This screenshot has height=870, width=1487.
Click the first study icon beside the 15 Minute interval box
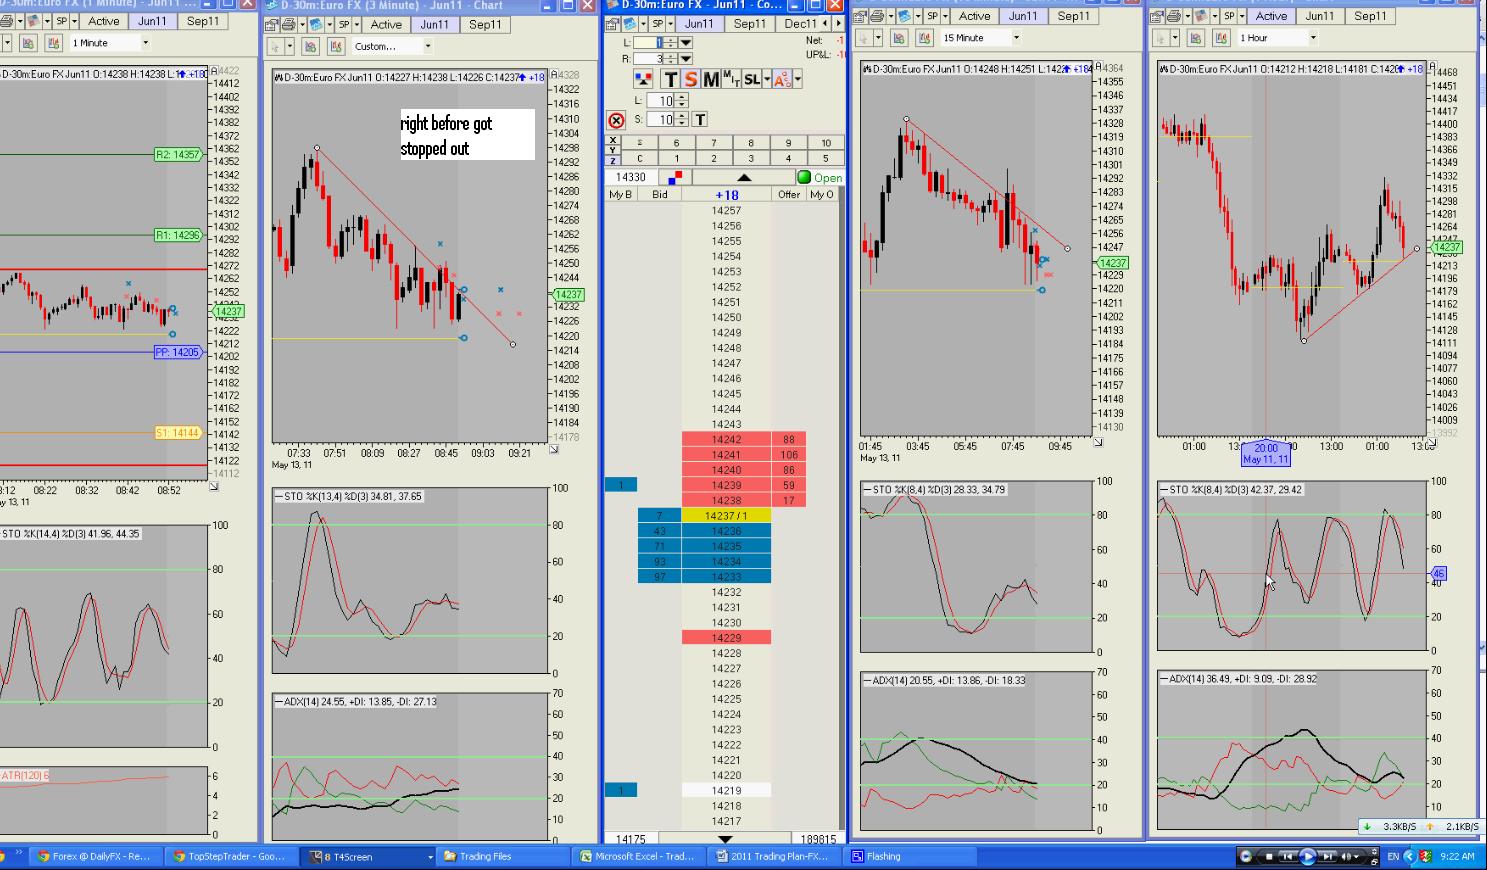pos(899,38)
